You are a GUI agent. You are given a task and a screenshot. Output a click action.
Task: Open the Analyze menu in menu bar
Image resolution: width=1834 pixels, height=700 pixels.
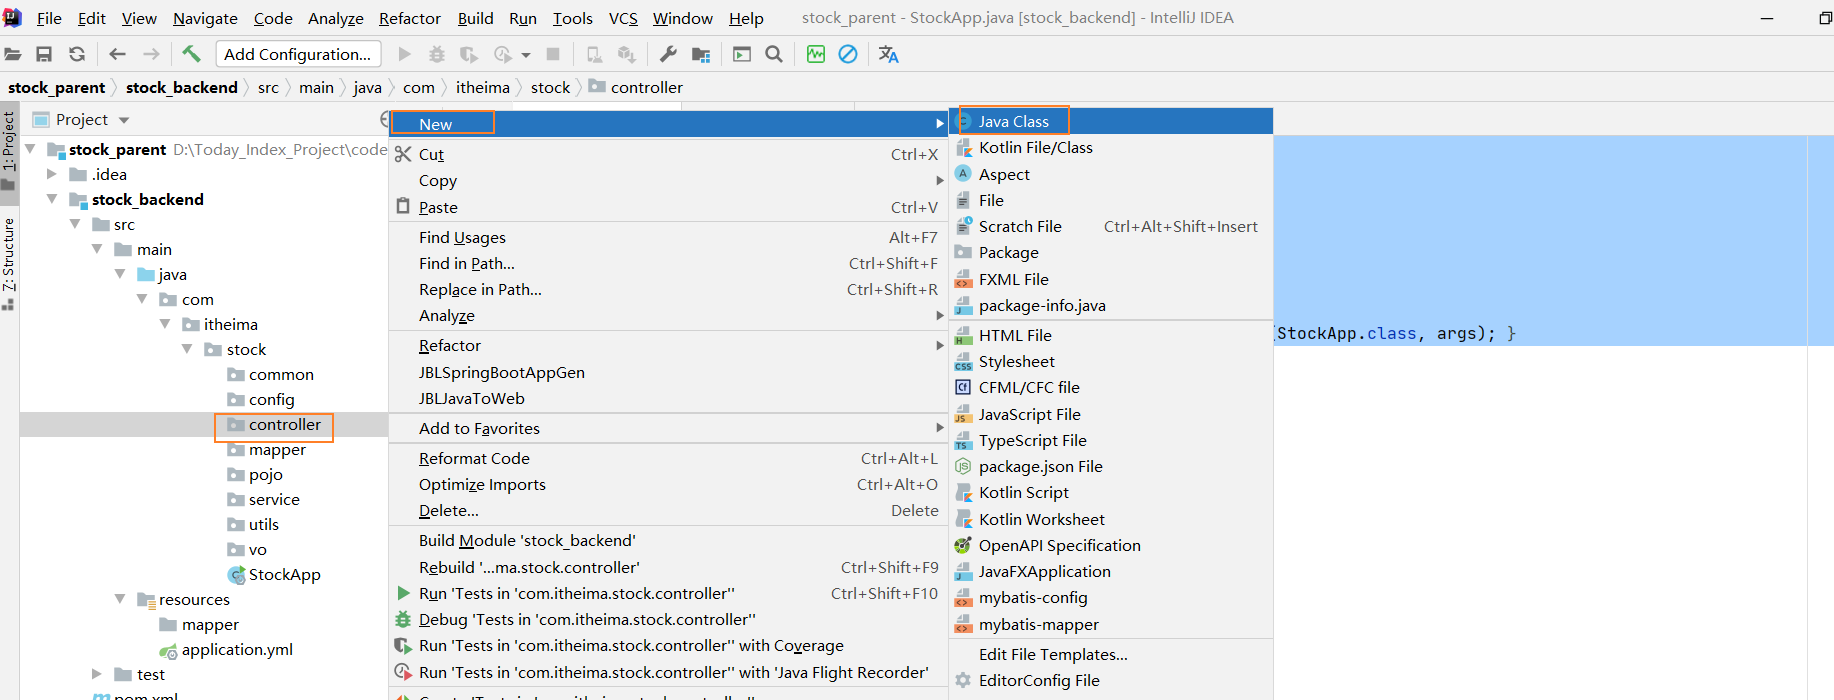click(336, 18)
